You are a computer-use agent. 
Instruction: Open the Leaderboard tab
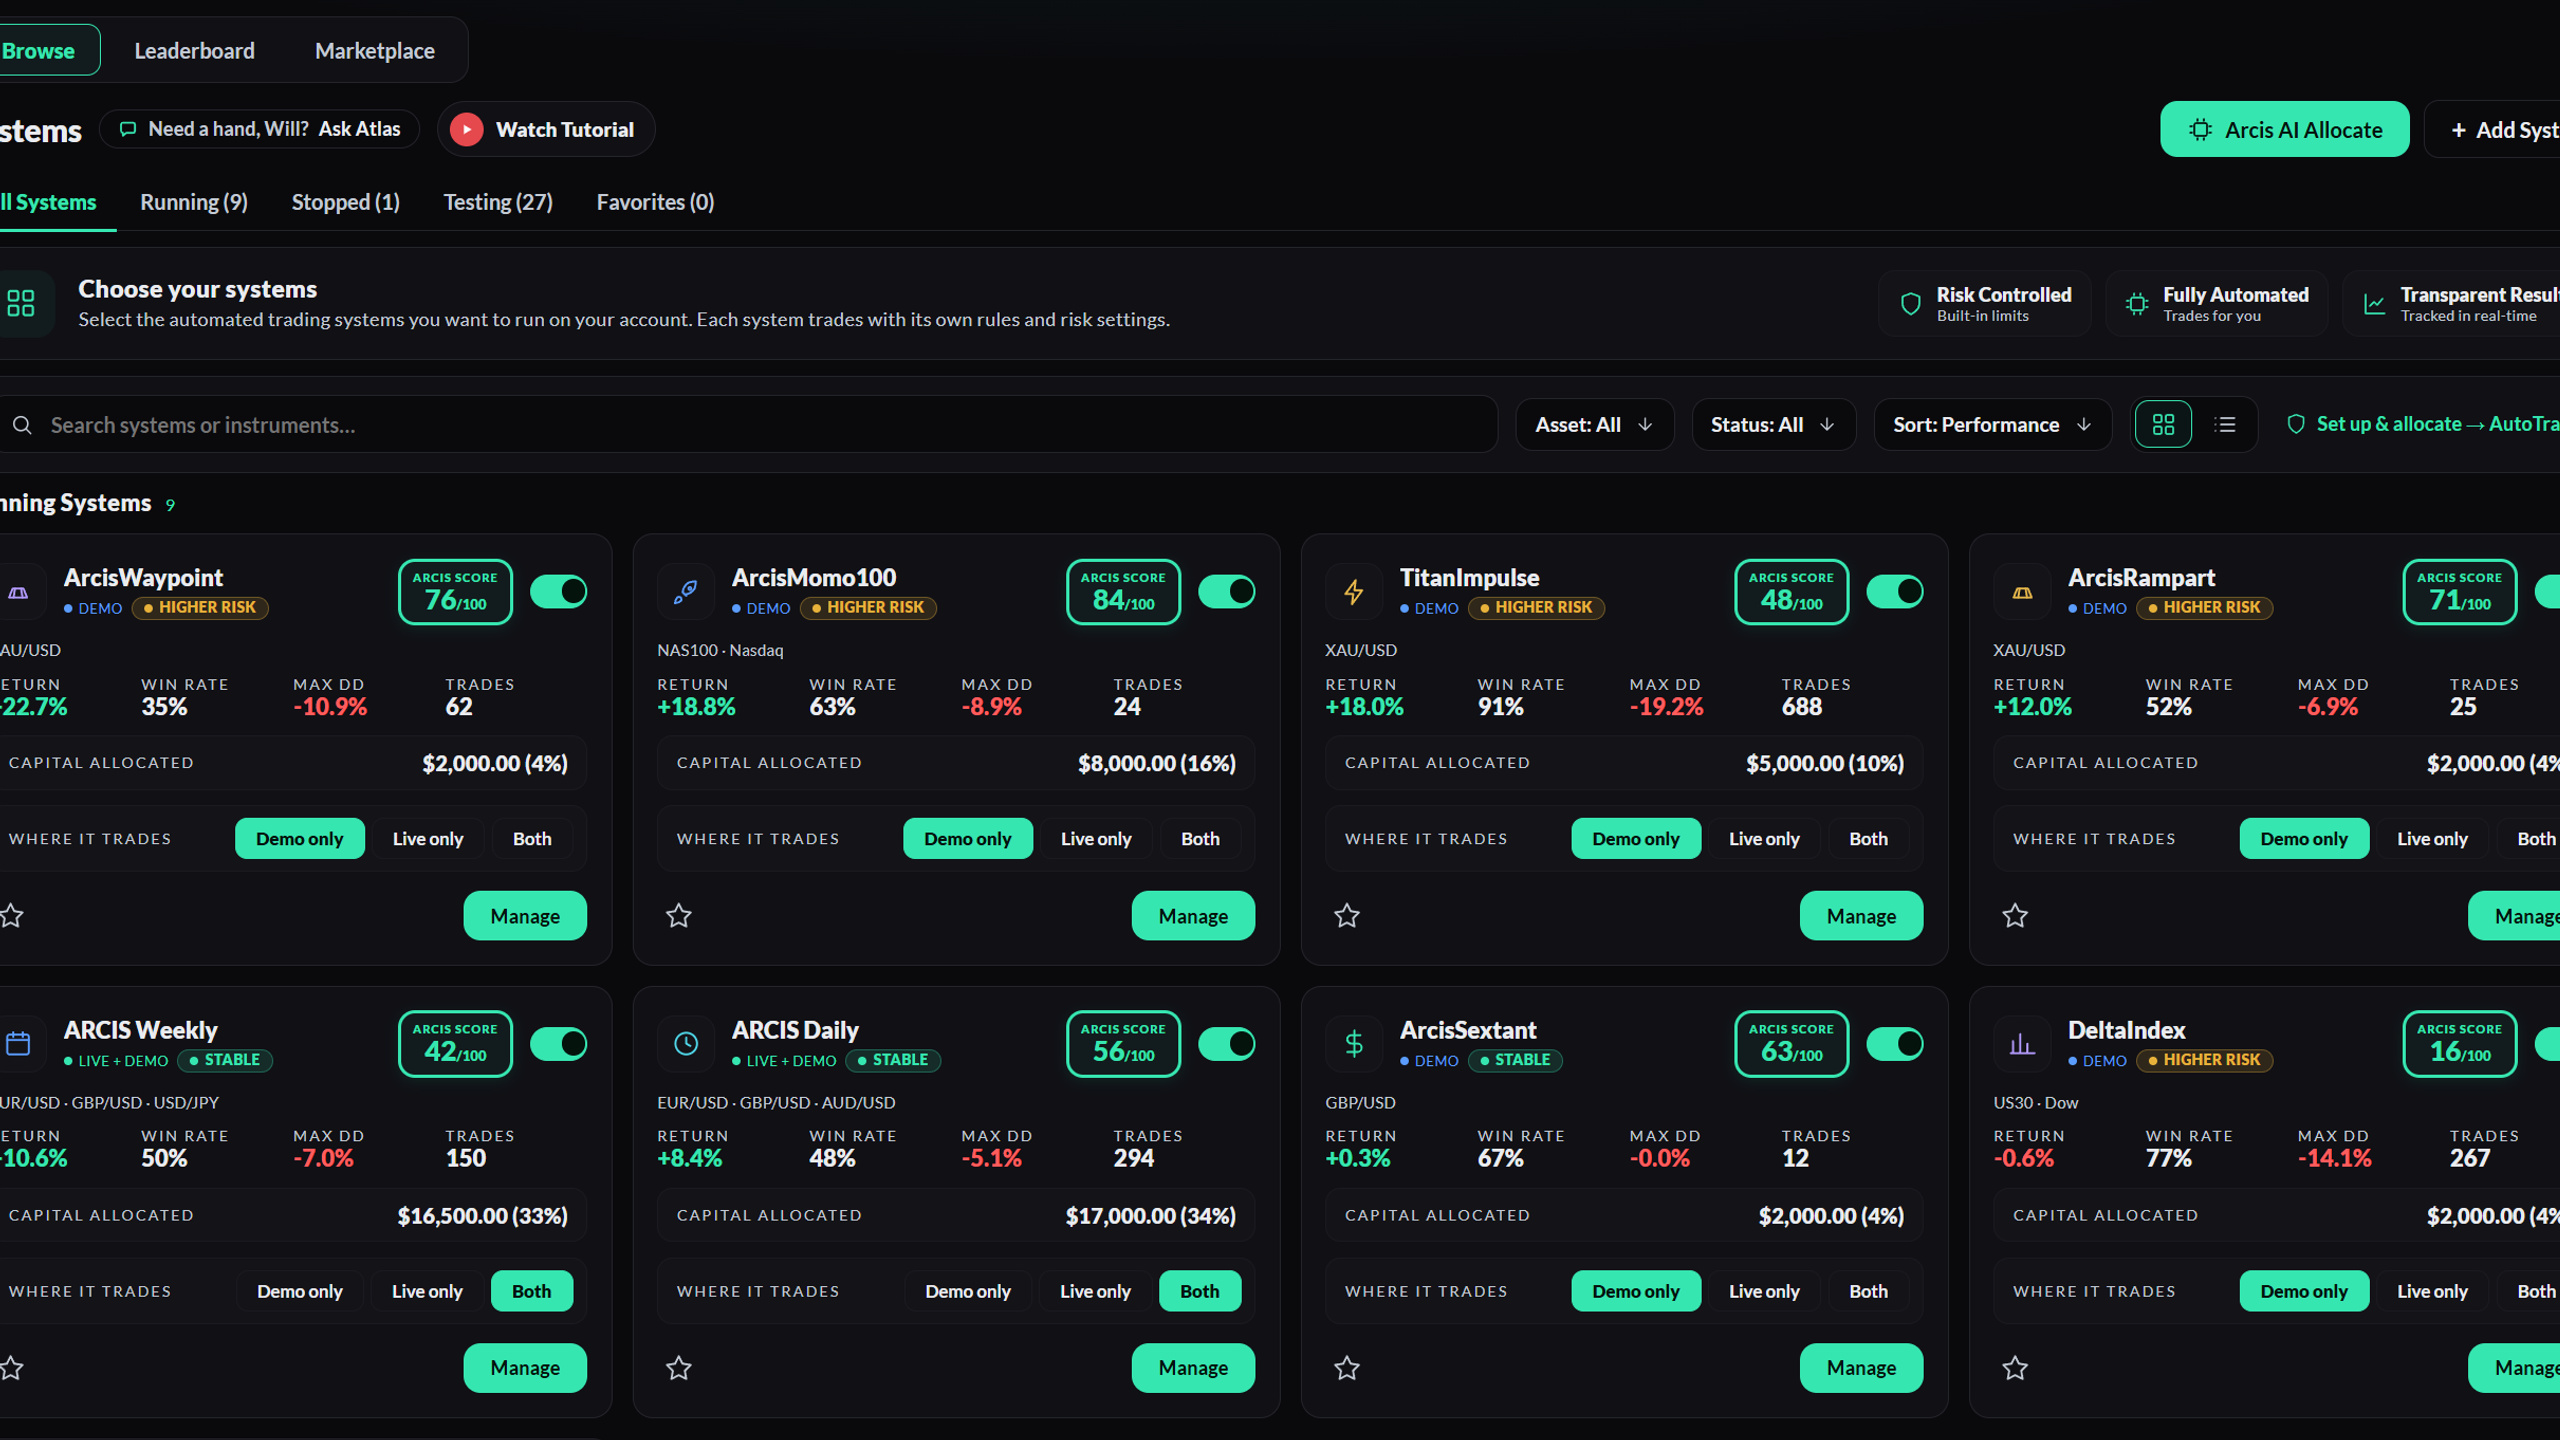coord(194,50)
